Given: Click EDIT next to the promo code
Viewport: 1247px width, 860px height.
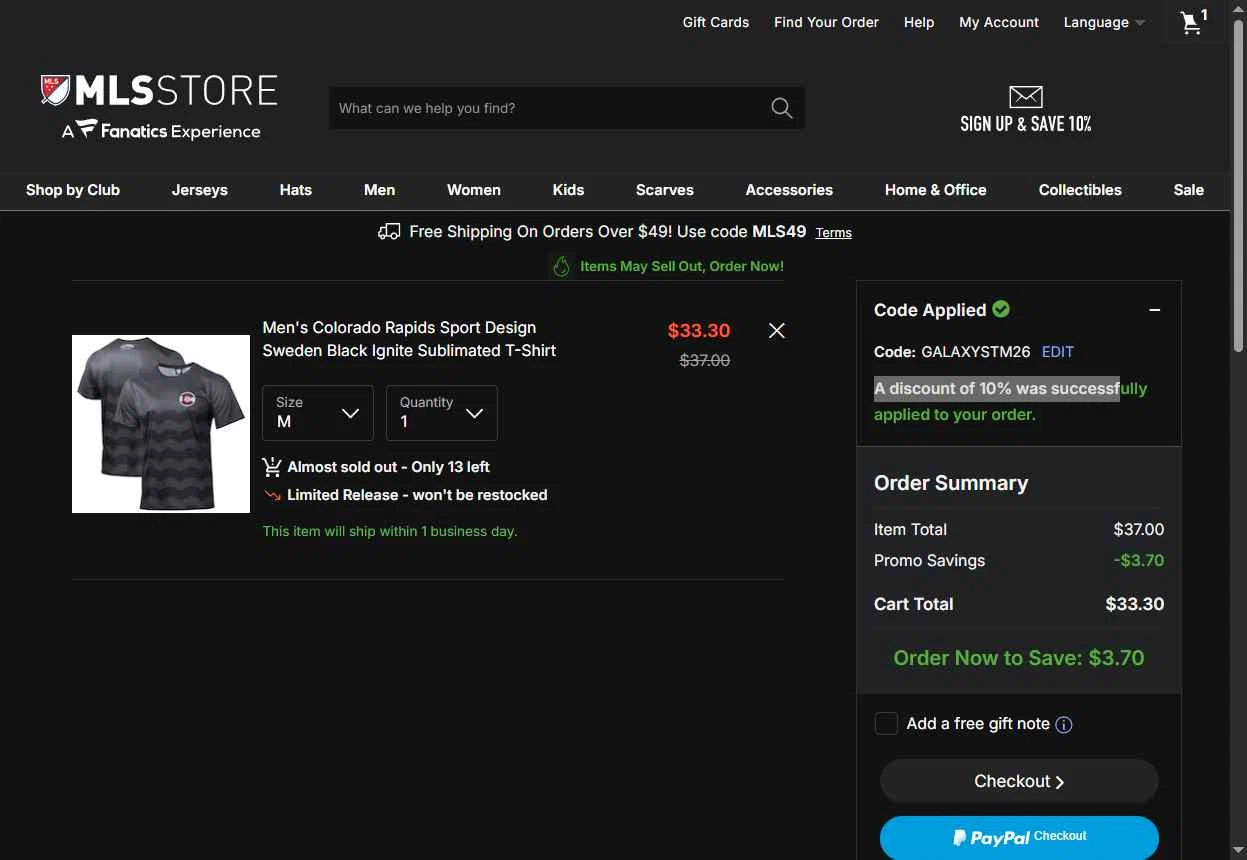Looking at the screenshot, I should pos(1058,352).
